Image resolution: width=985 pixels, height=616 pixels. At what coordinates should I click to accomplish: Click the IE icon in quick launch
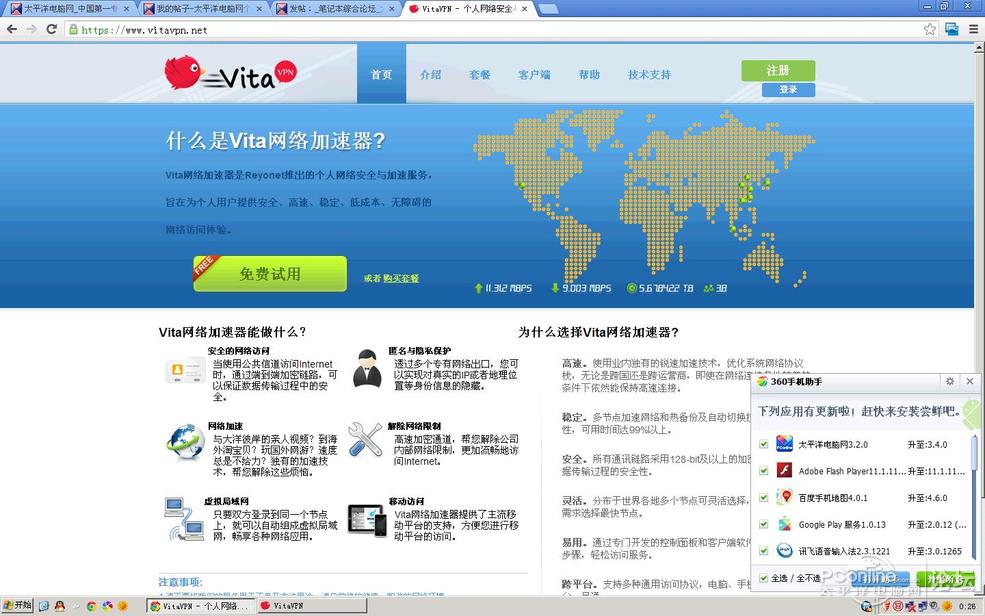point(44,606)
